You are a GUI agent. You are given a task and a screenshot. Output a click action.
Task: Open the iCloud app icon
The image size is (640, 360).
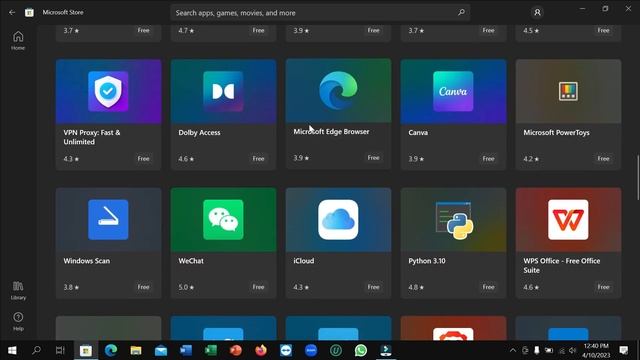(338, 220)
